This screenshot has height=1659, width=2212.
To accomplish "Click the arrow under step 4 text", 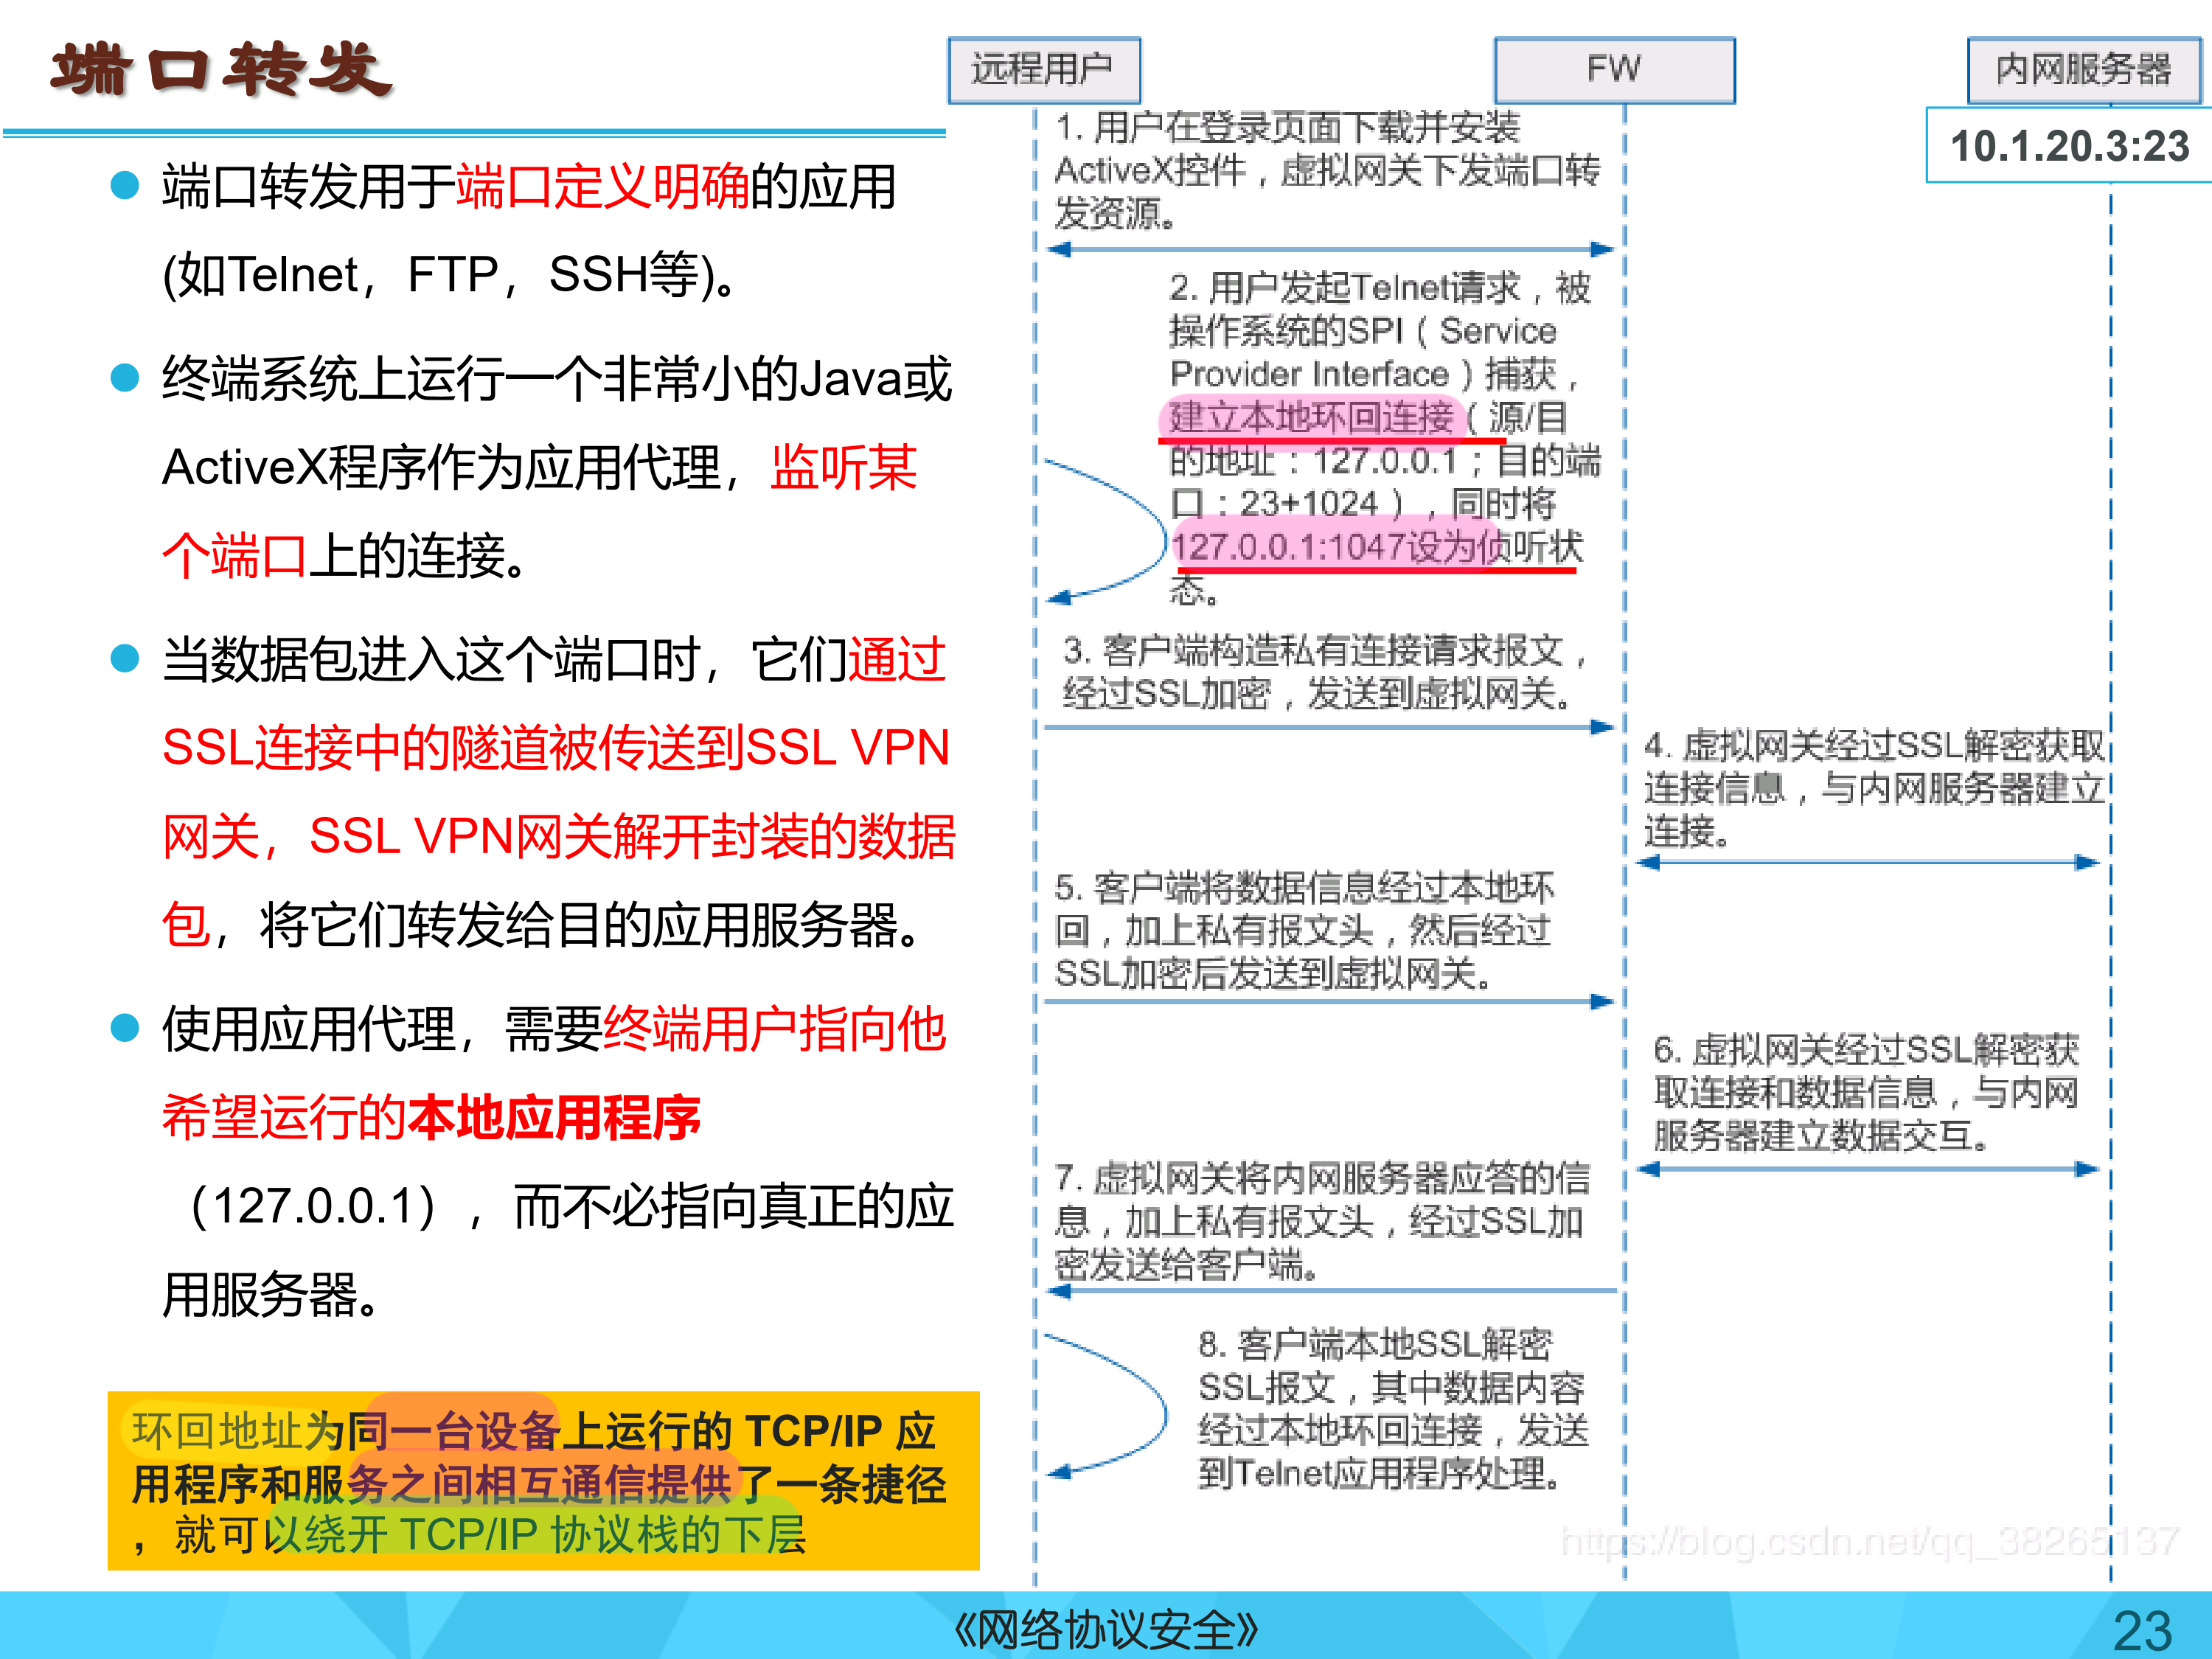I will [1866, 862].
